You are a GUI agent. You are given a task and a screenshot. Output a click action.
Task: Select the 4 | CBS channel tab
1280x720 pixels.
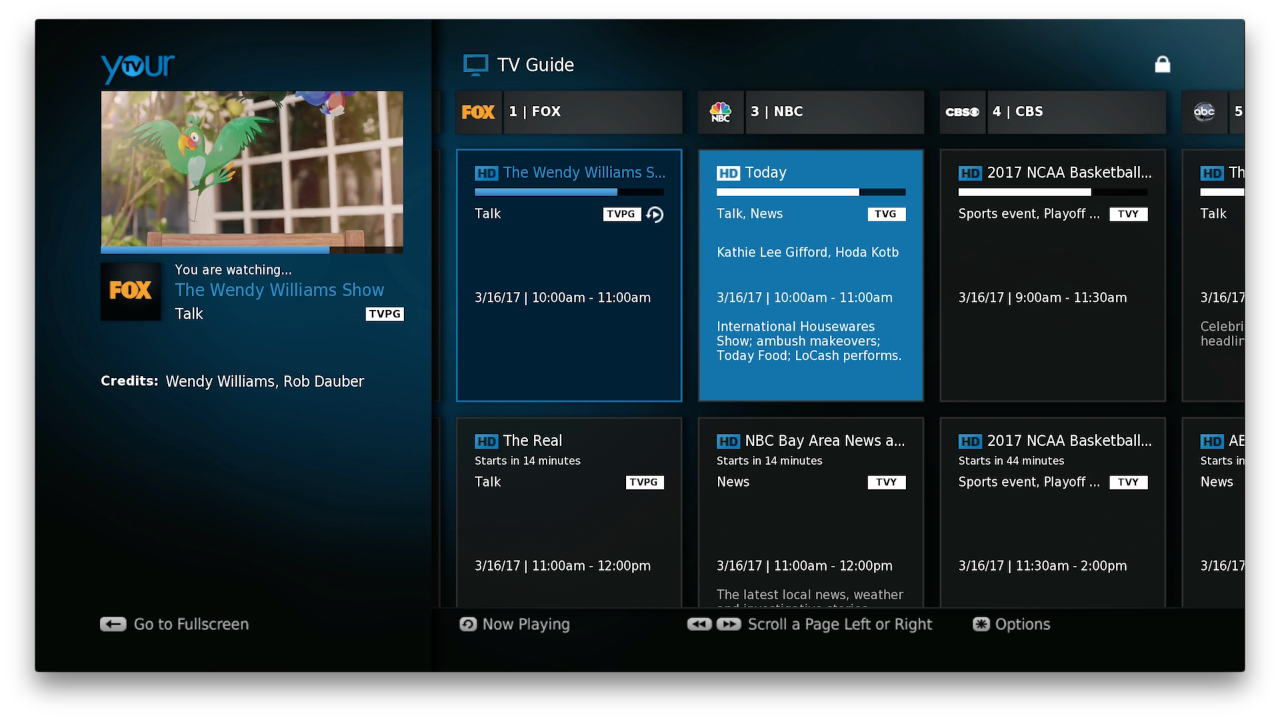[x=1052, y=111]
